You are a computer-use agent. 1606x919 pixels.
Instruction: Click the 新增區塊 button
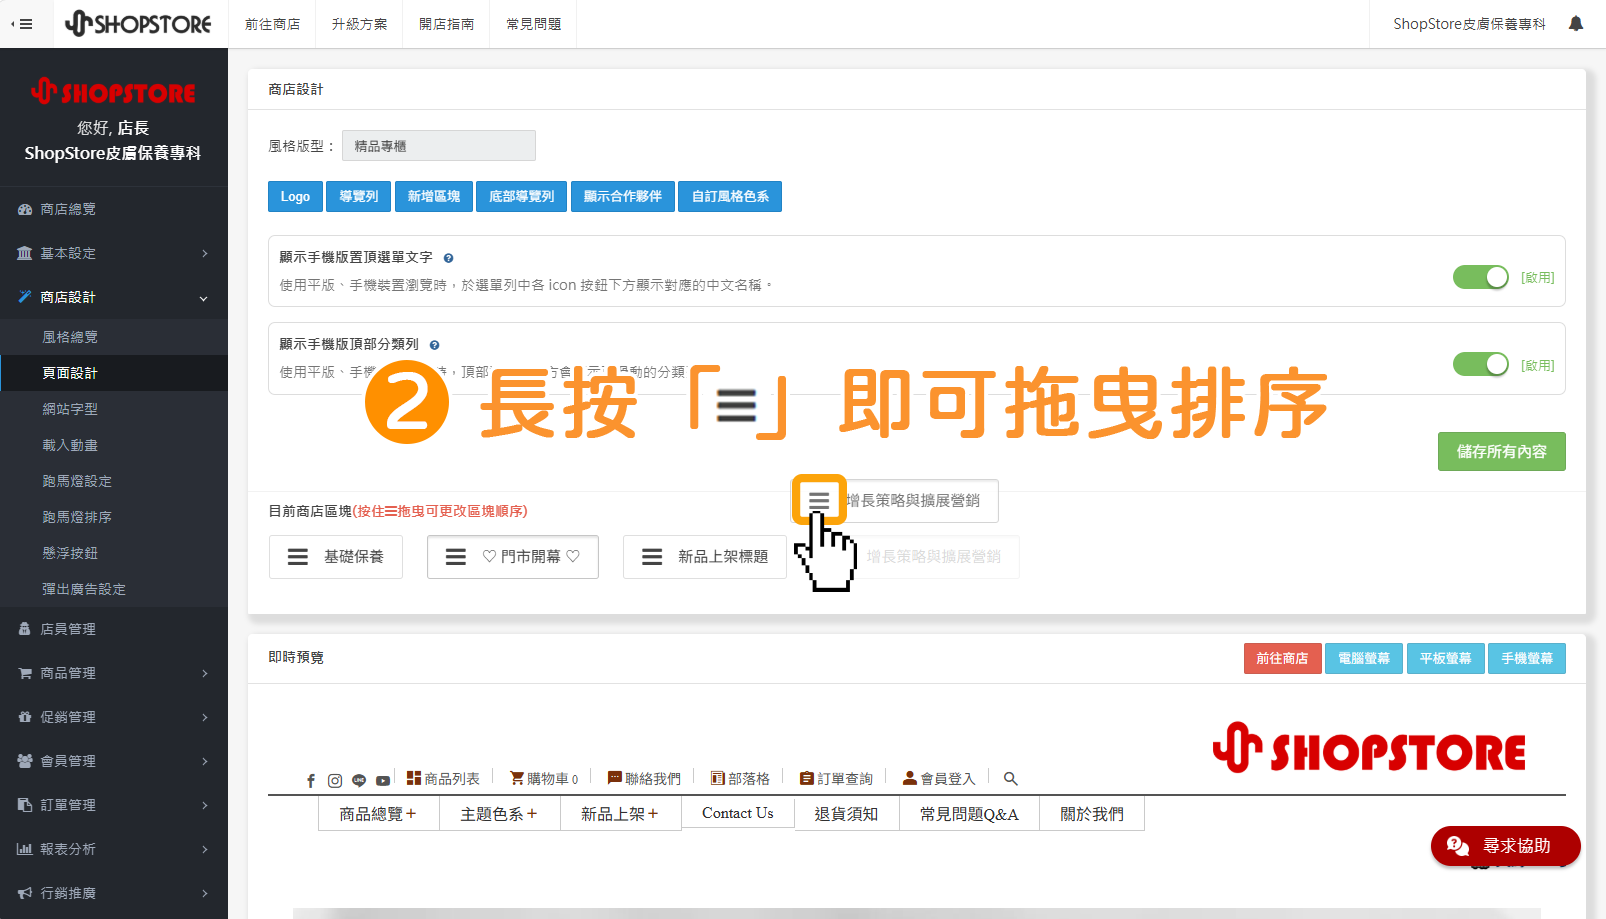point(434,196)
